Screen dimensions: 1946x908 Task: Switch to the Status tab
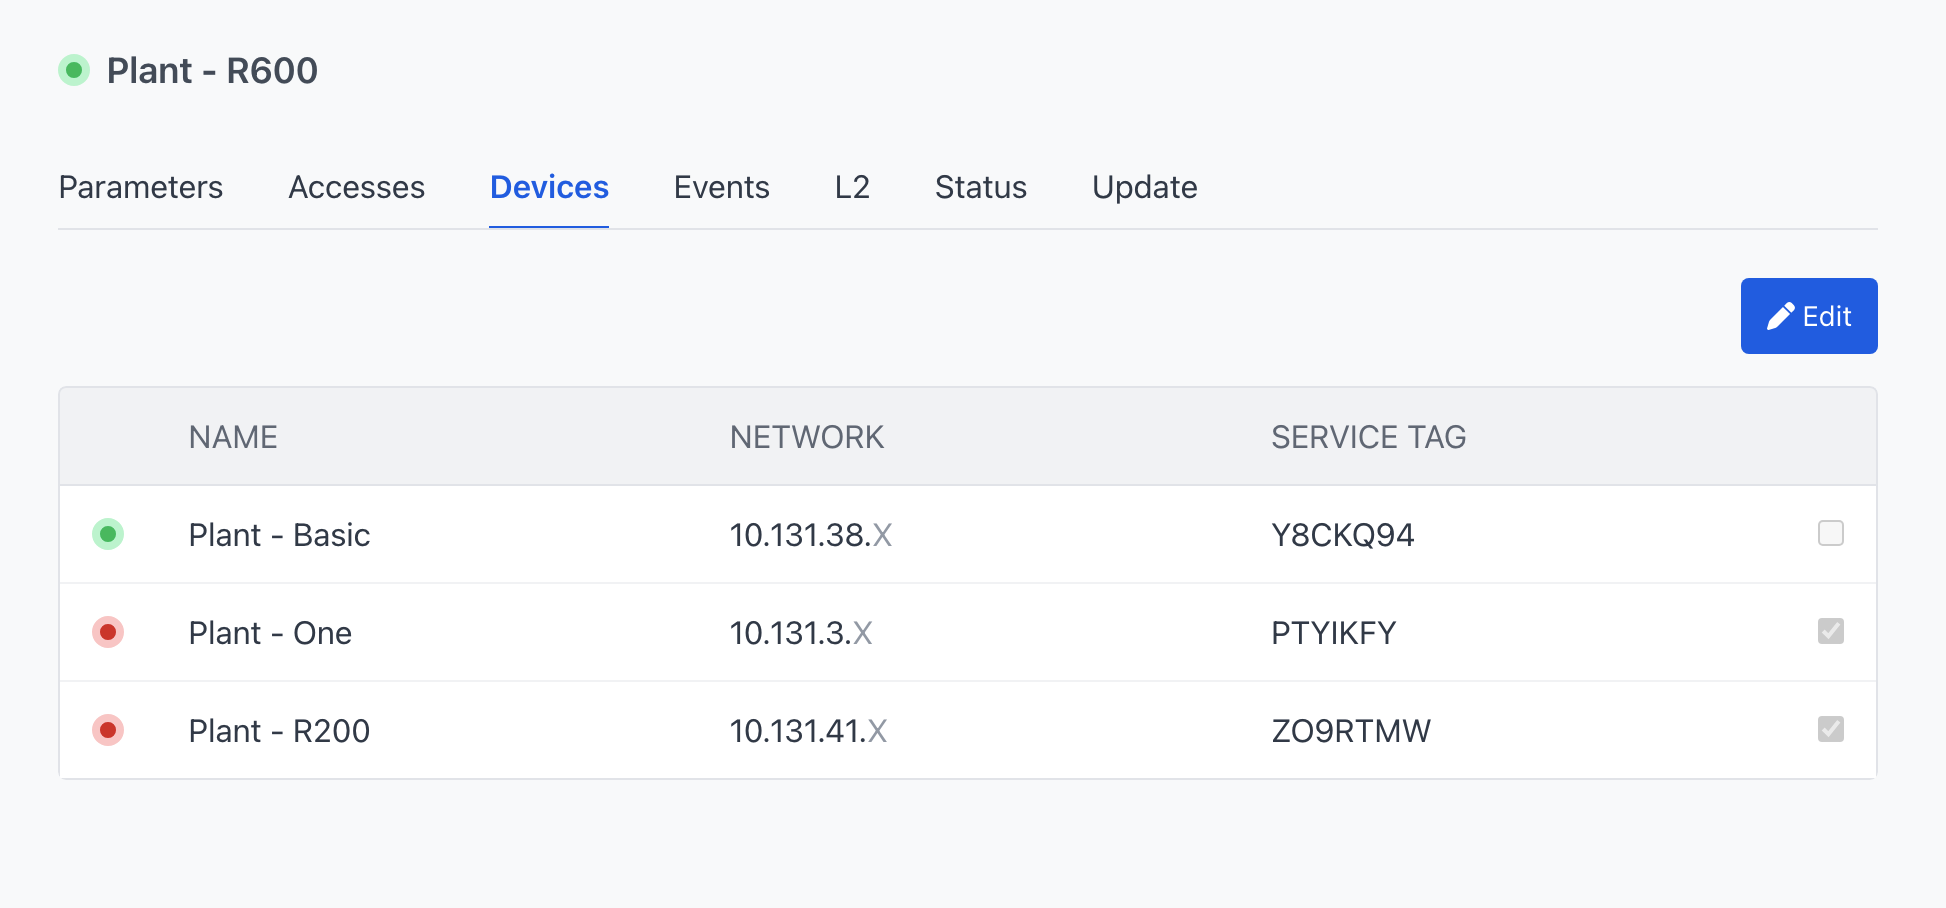980,187
